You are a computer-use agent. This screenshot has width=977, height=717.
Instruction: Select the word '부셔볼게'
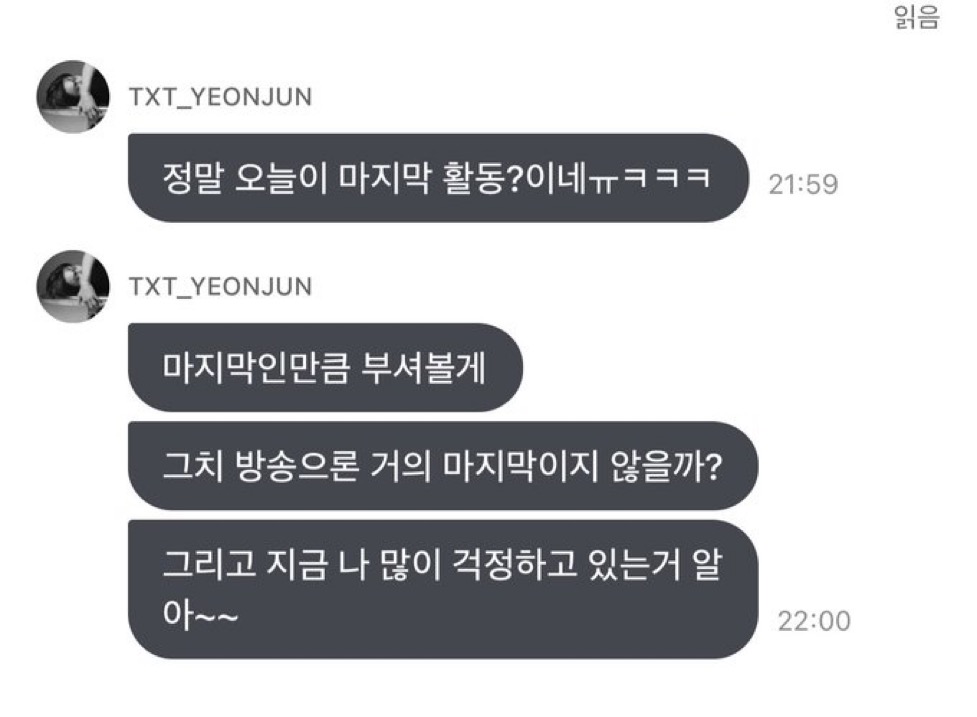point(424,368)
